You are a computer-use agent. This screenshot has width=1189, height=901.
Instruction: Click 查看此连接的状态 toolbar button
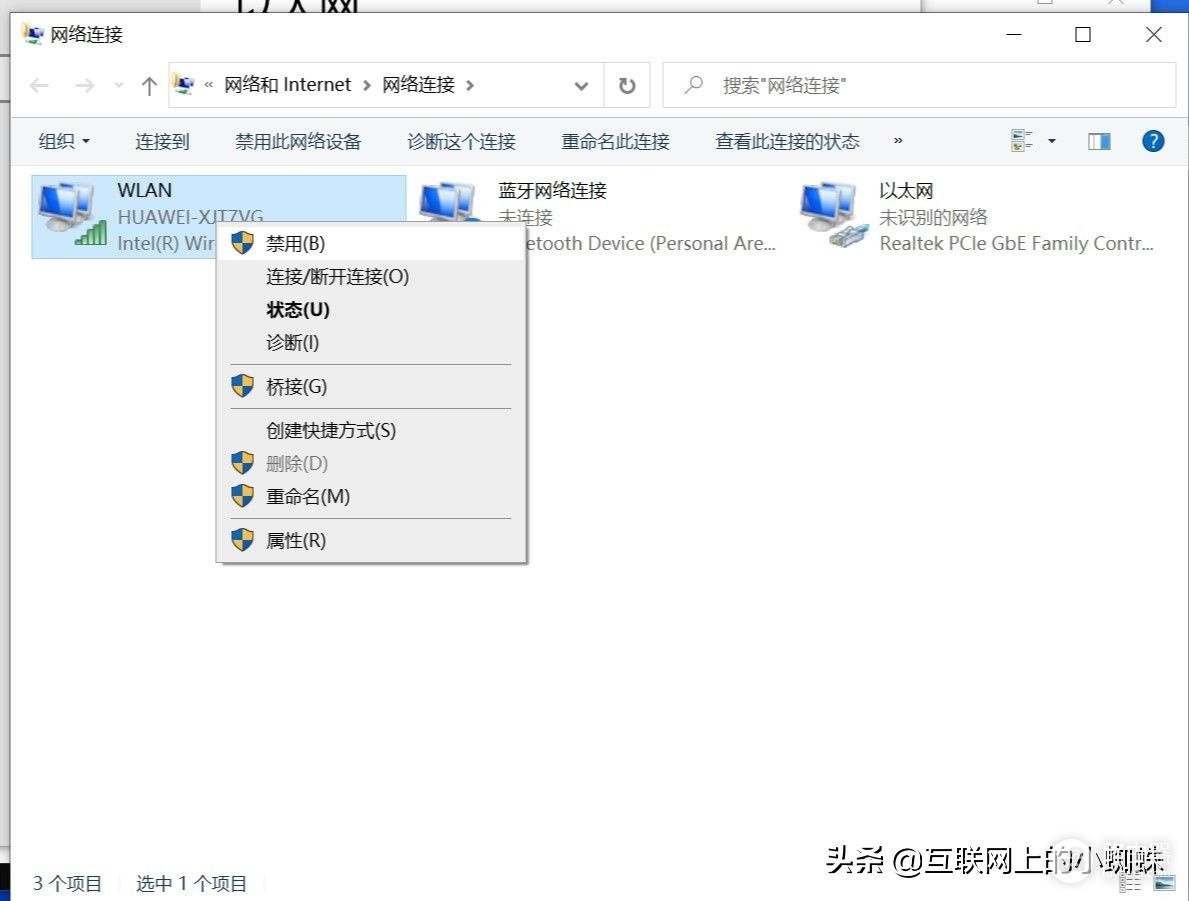(x=787, y=141)
